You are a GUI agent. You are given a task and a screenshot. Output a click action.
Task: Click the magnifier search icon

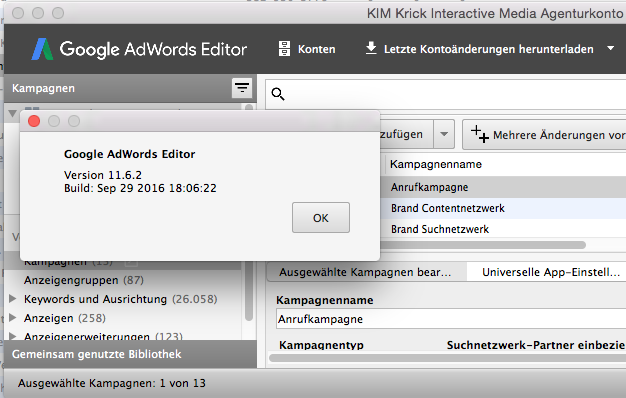278,94
